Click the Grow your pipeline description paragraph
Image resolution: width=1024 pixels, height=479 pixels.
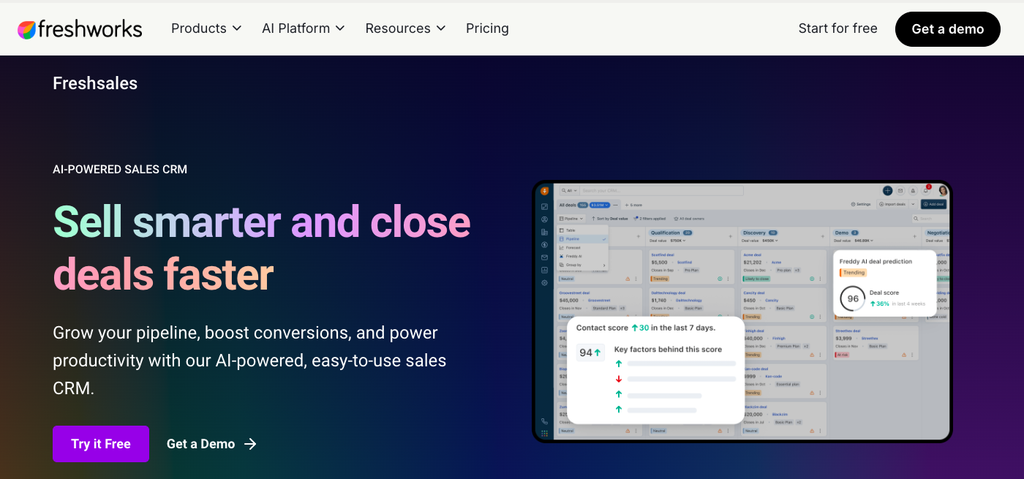click(250, 360)
